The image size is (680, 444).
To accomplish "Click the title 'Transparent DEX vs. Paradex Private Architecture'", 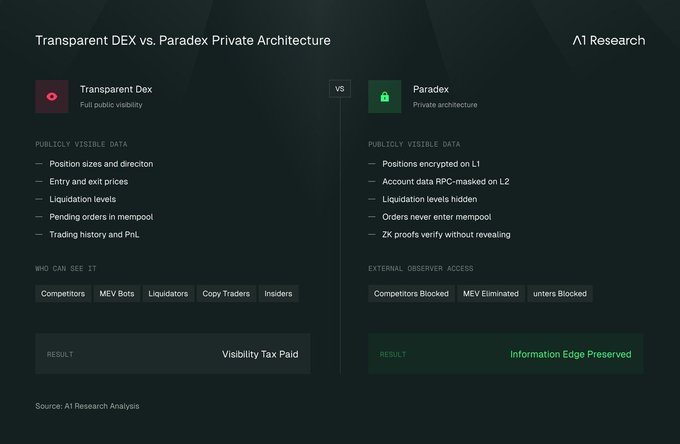I will [183, 40].
